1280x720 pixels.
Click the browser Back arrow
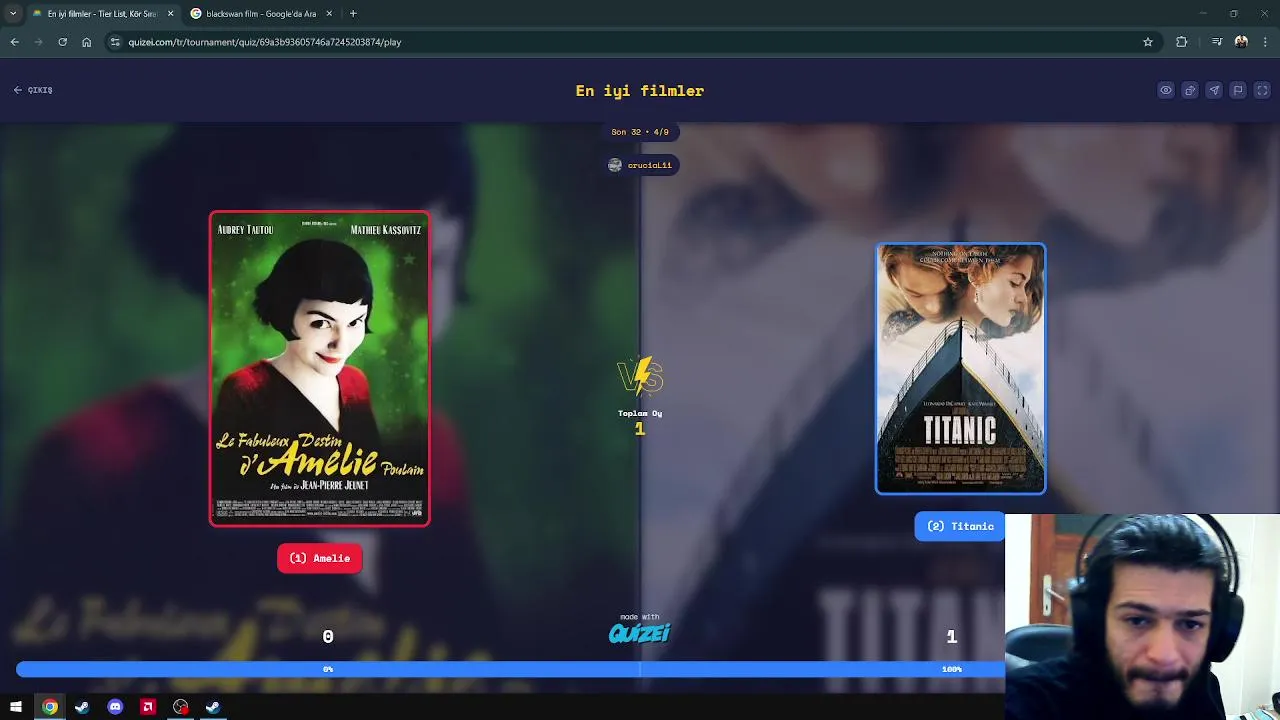[14, 42]
